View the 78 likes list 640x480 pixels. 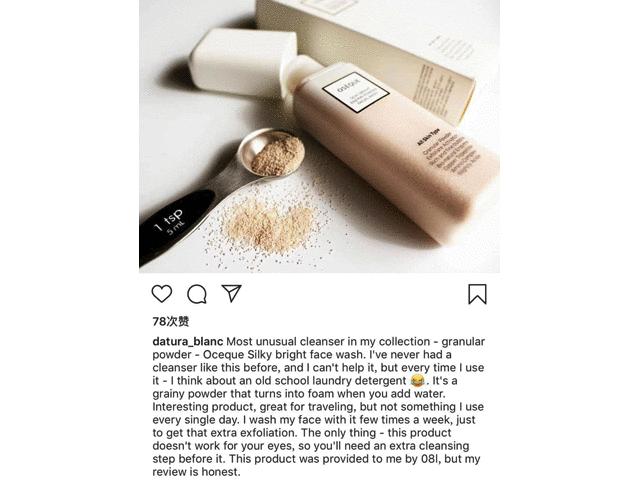tap(171, 322)
